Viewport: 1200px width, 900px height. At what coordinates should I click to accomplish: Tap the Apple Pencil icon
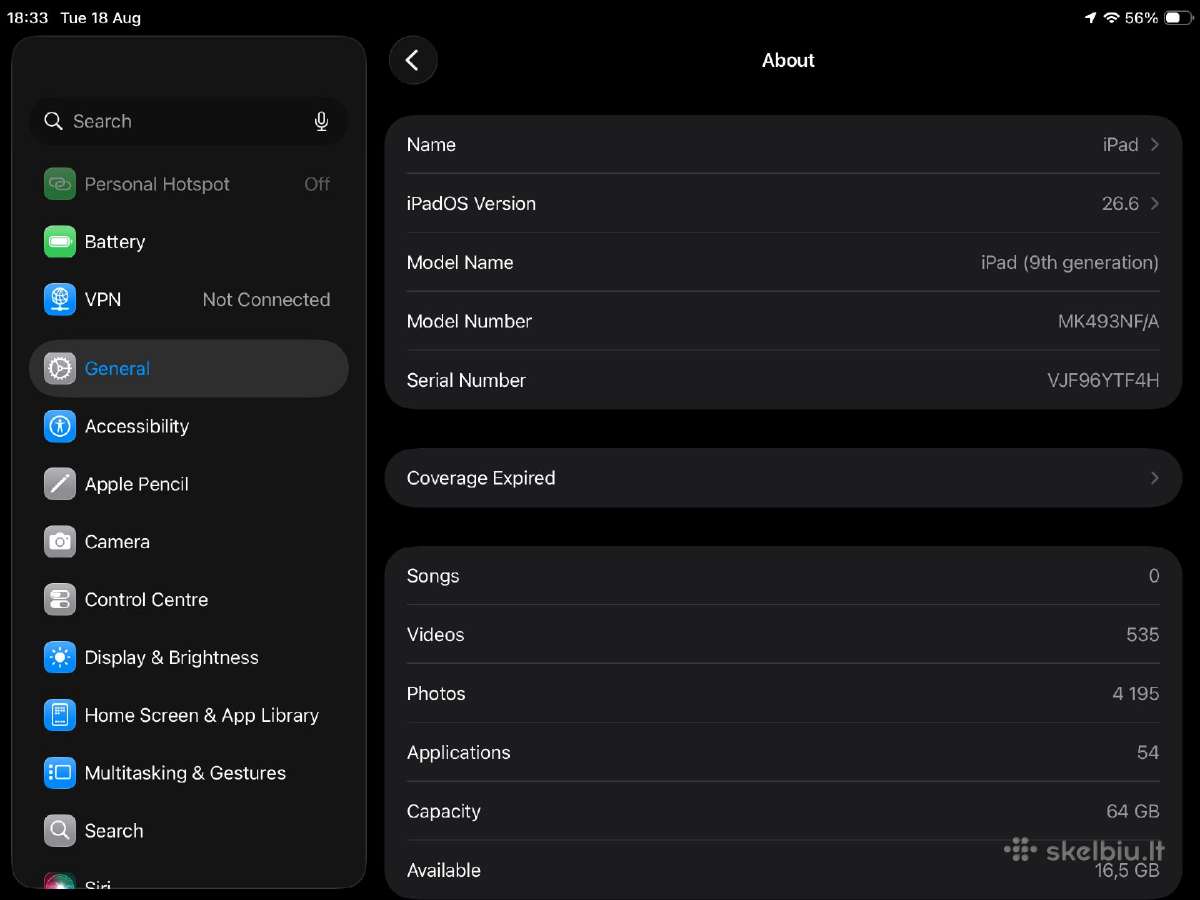pos(60,484)
